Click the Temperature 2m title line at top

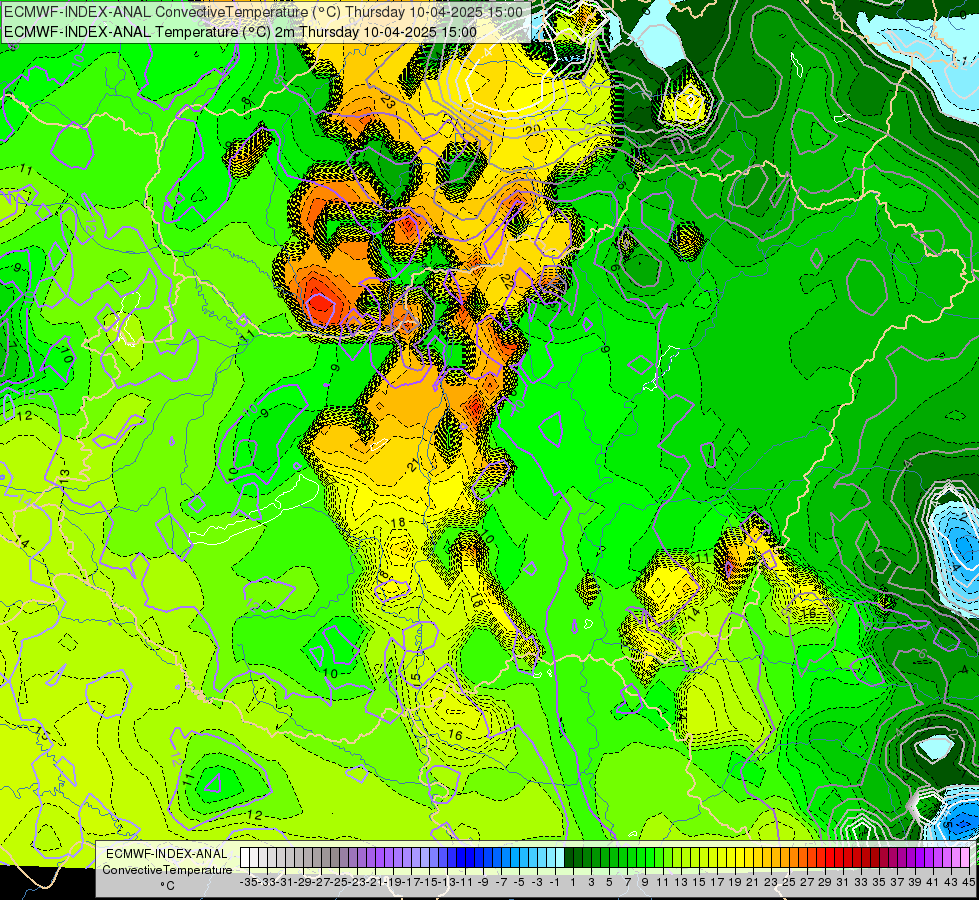[240, 32]
